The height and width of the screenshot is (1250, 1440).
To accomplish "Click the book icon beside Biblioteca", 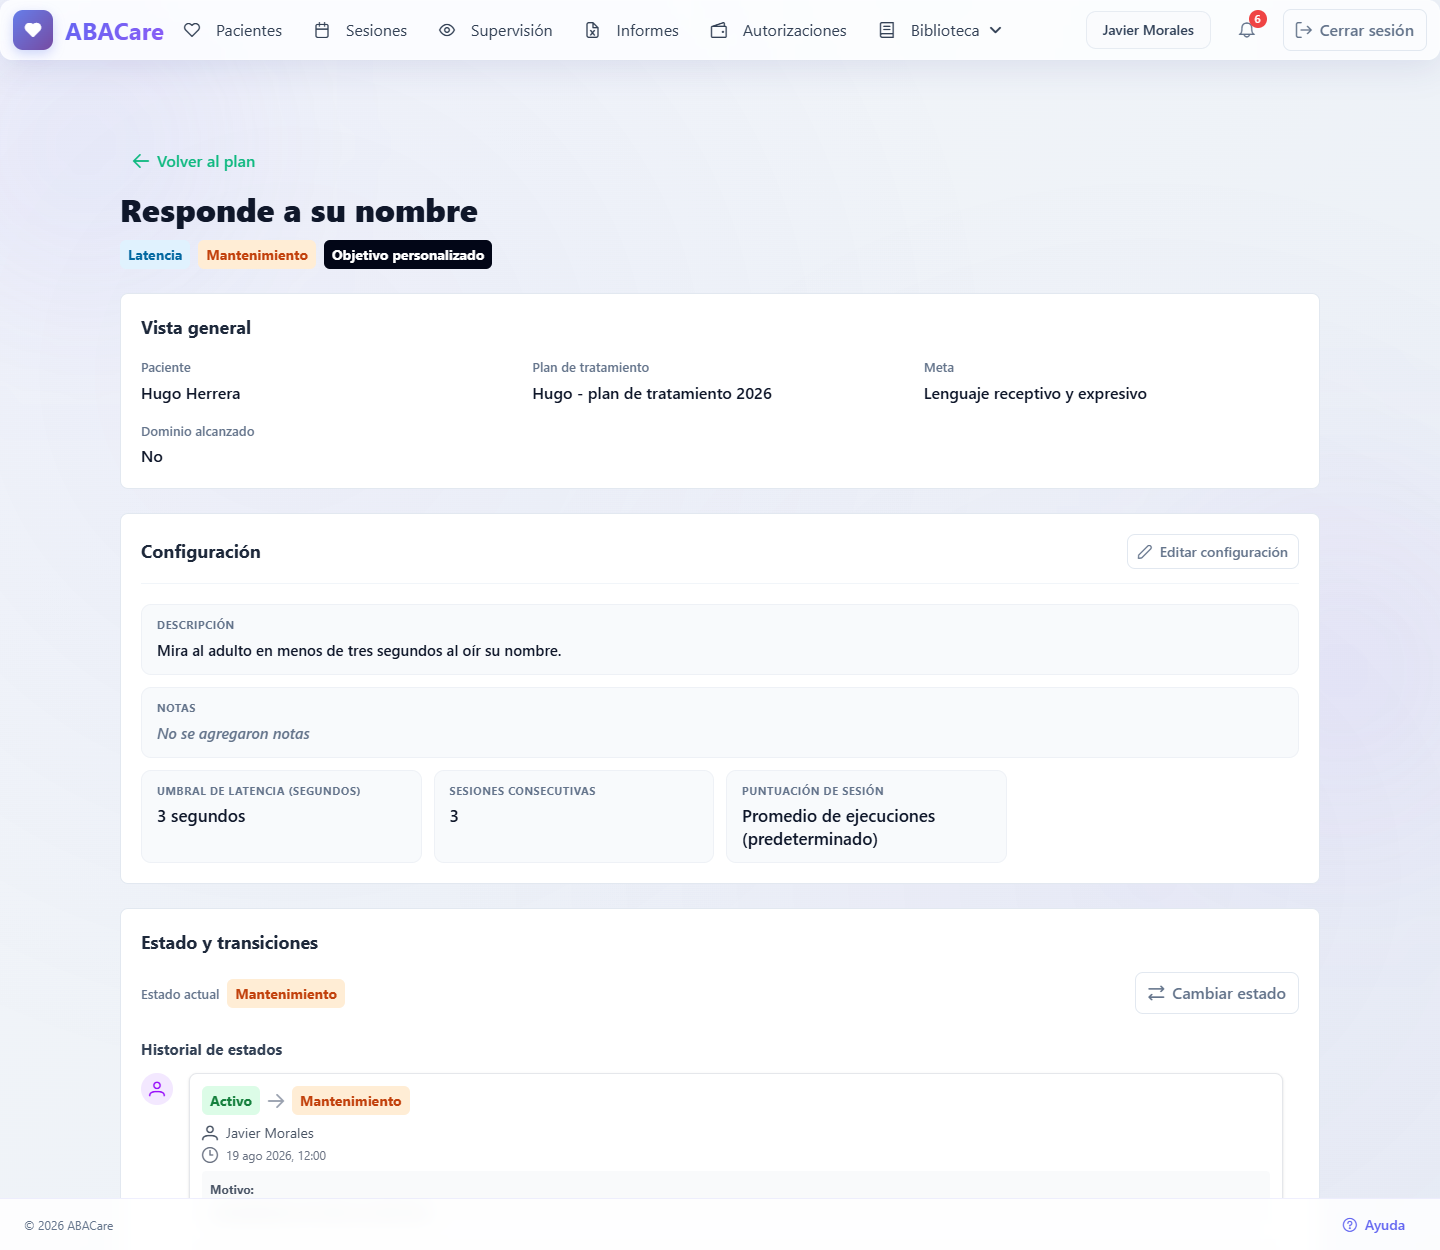I will tap(887, 30).
